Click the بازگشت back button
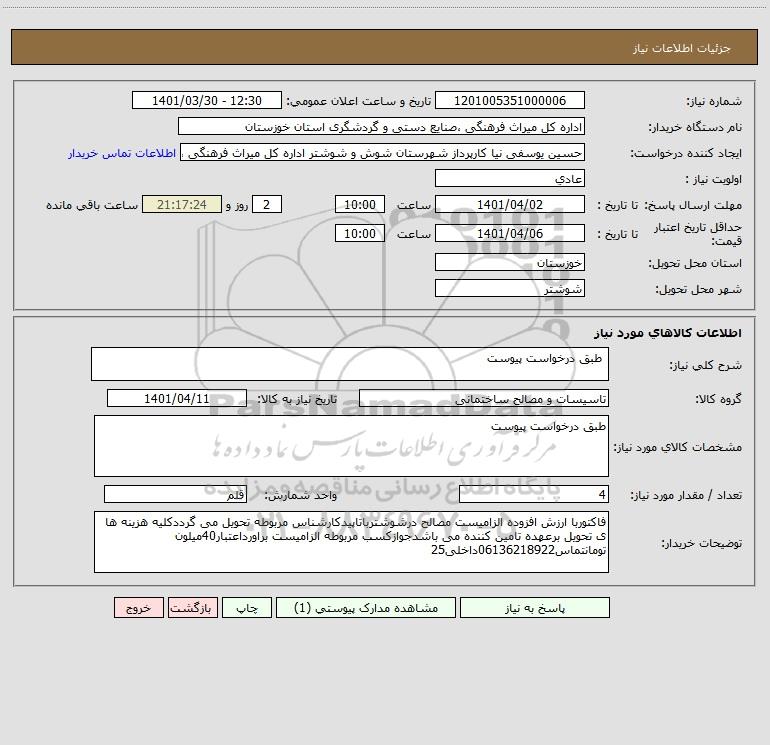Image resolution: width=770 pixels, height=745 pixels. click(192, 608)
